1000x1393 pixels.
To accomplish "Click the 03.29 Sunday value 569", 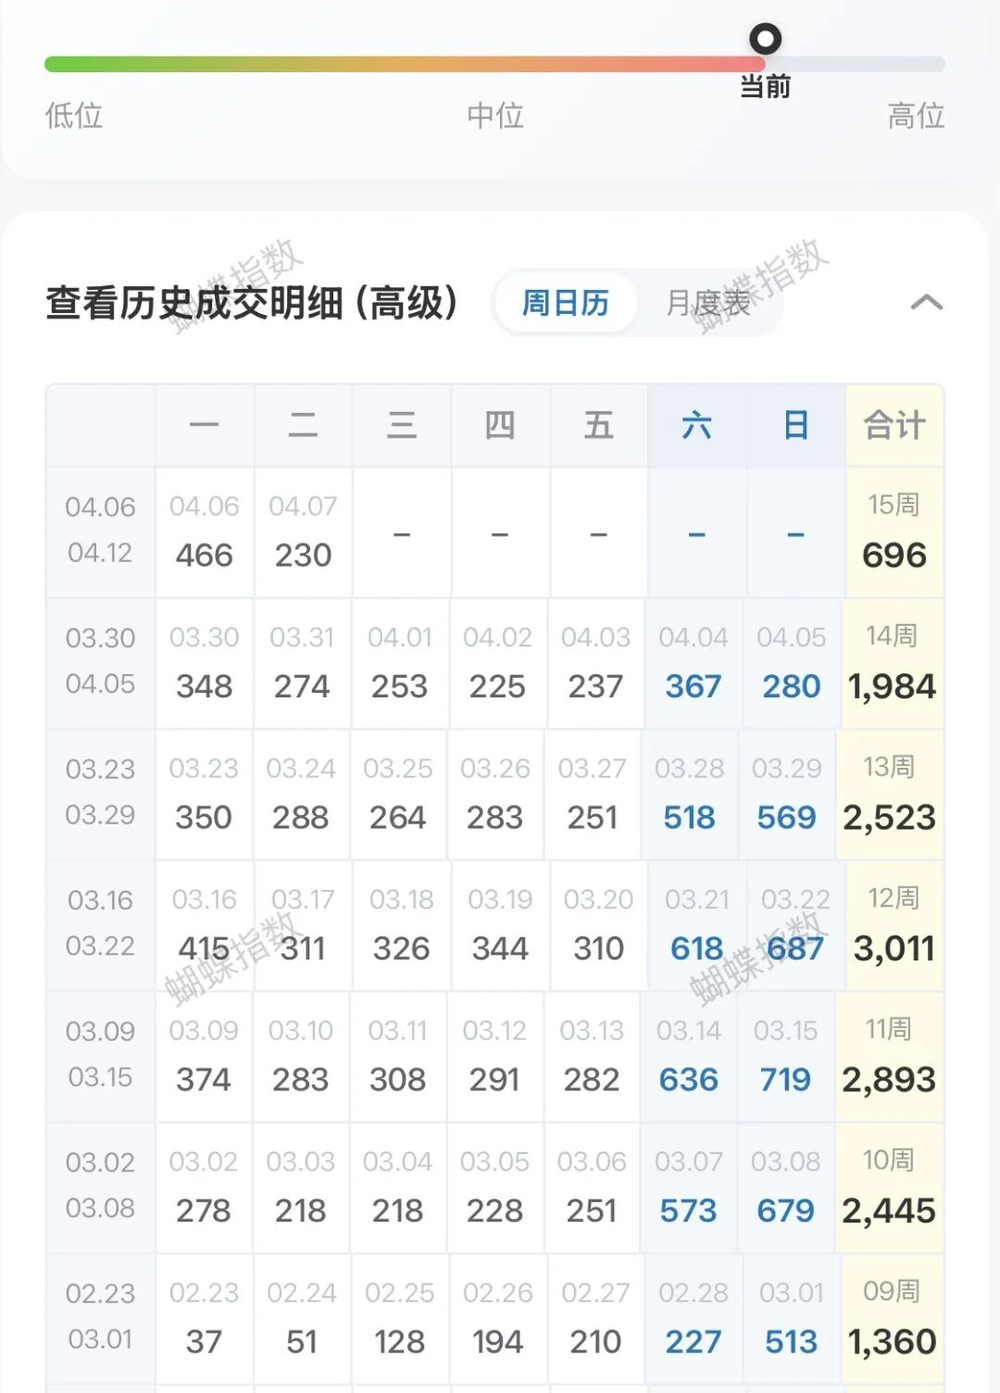I will (787, 796).
